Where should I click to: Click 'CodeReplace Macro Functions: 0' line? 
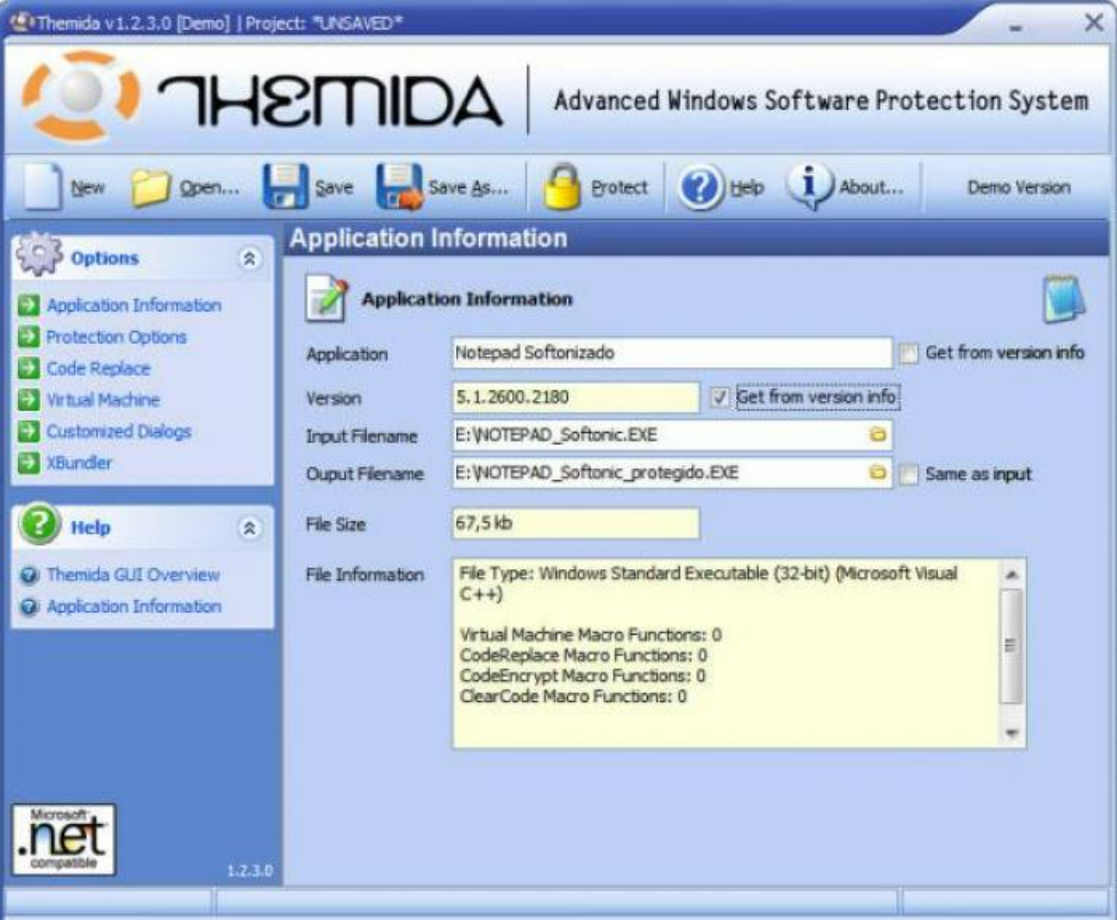pyautogui.click(x=583, y=655)
